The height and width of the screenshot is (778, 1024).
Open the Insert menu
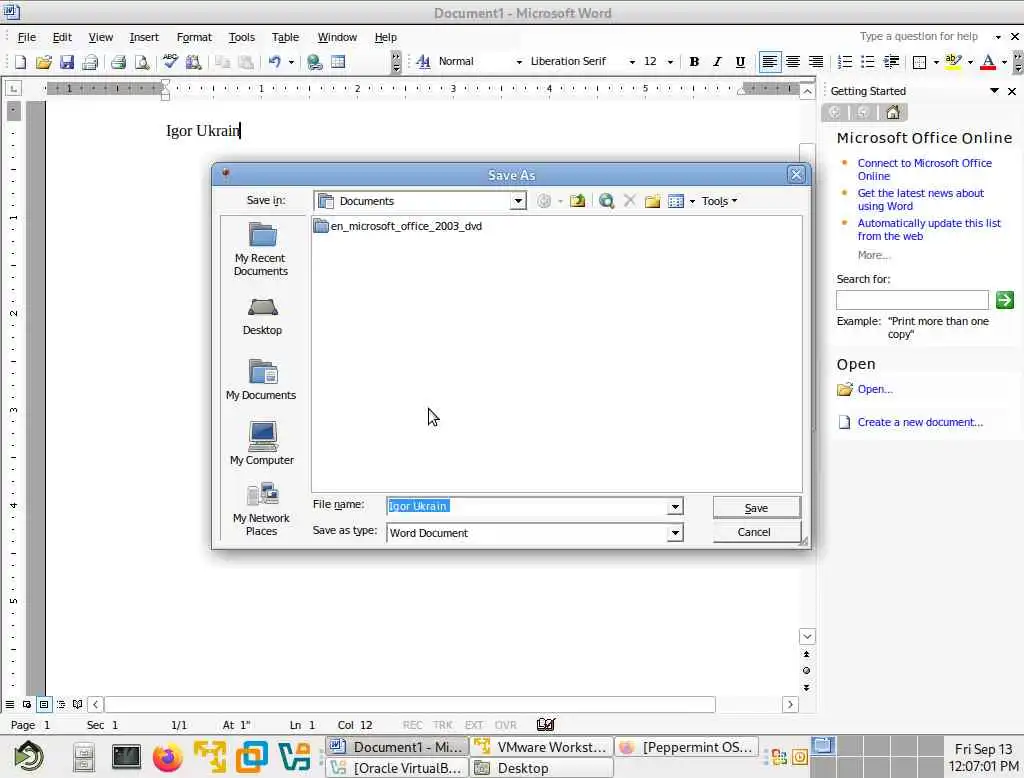(x=144, y=37)
